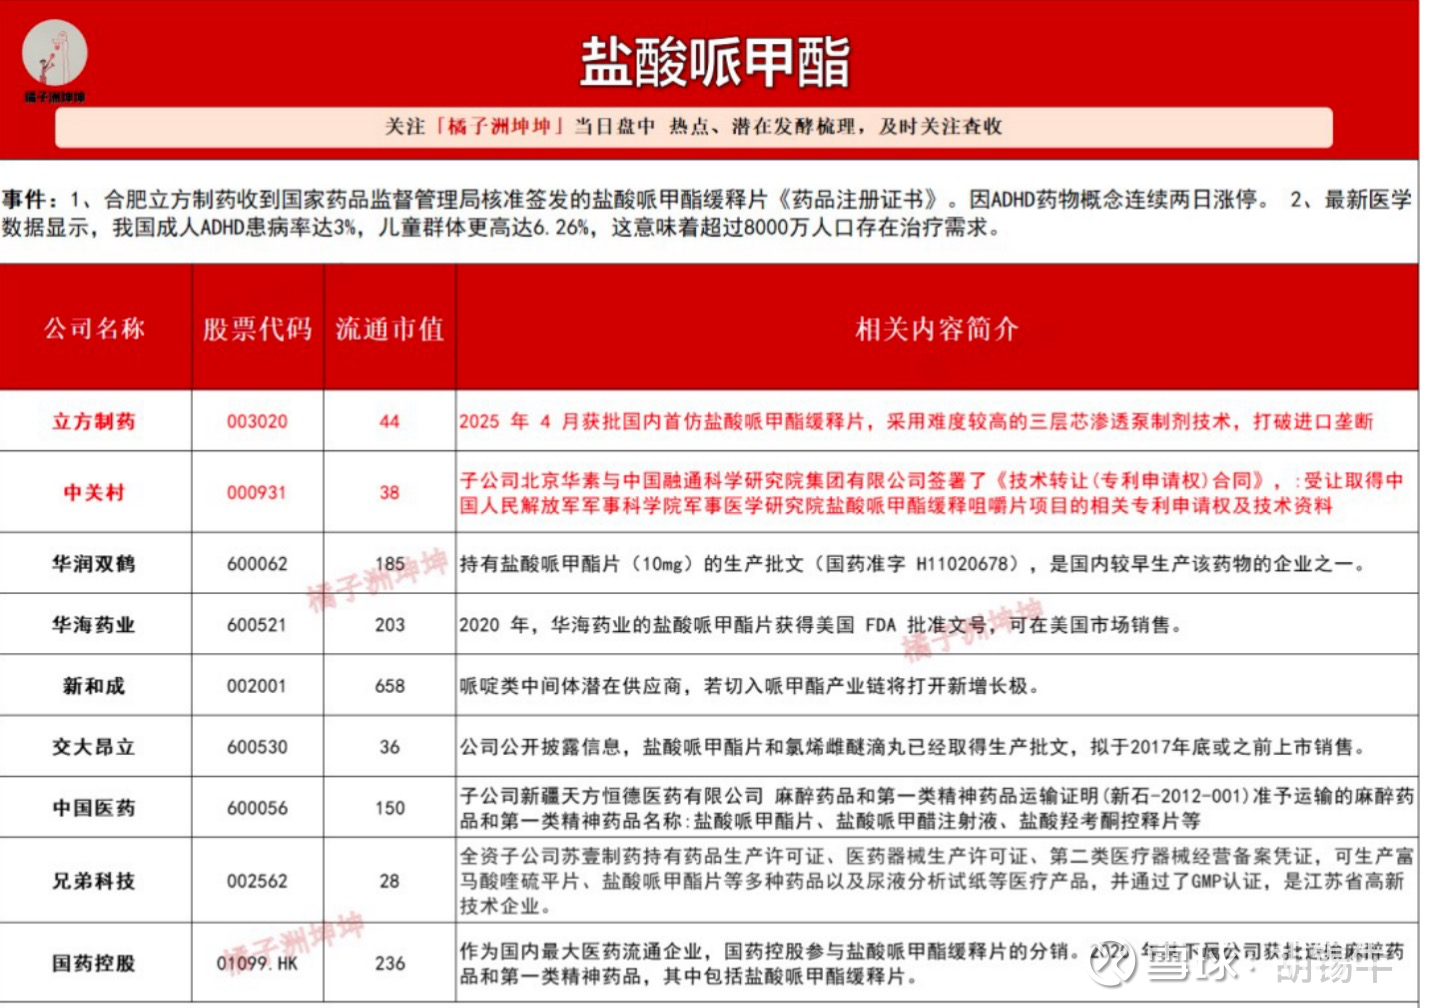The image size is (1434, 1008).
Task: Select stock code 002562
Action: 257,881
